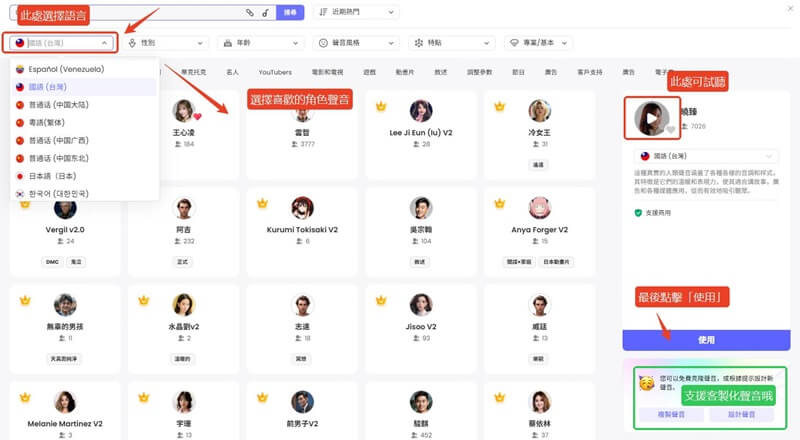Select the 蔡依林 voice avatar
The height and width of the screenshot is (440, 800).
(x=539, y=402)
